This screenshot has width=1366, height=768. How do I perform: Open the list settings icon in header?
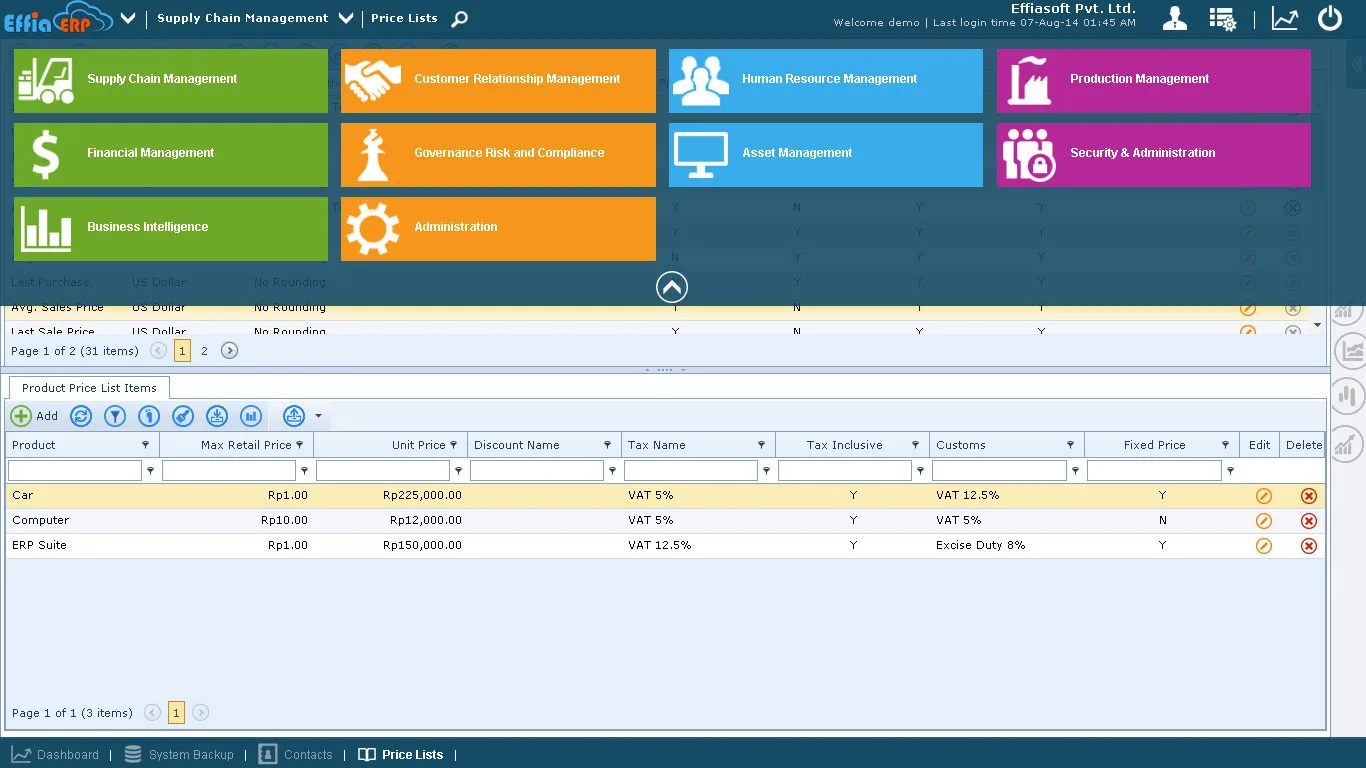1222,18
